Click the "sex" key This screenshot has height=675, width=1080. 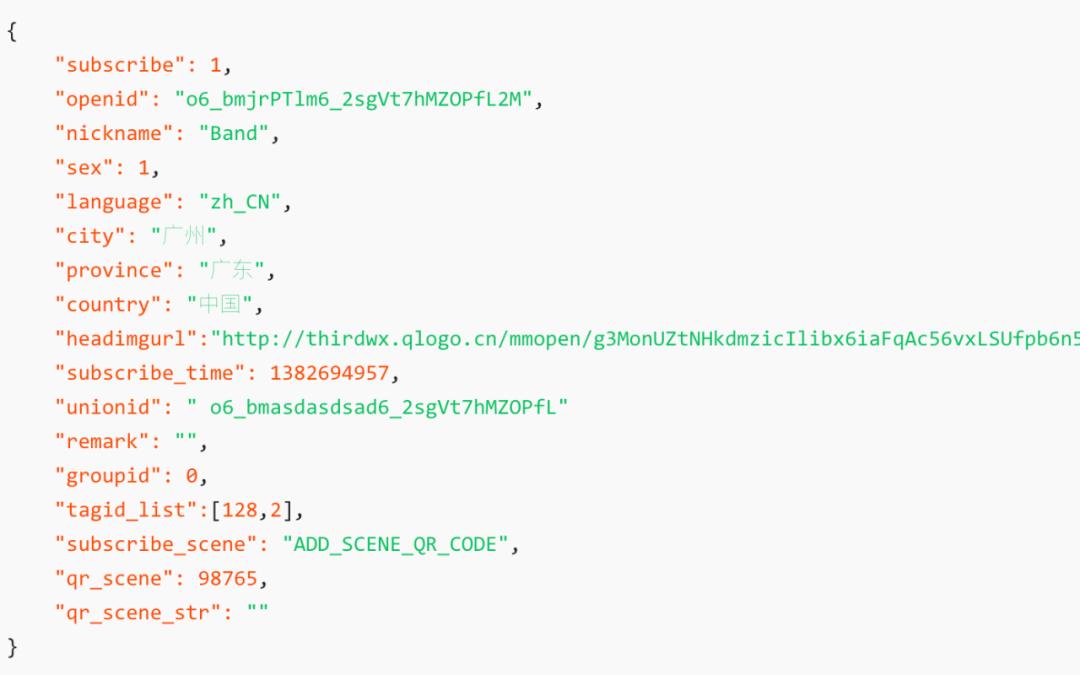pyautogui.click(x=84, y=167)
